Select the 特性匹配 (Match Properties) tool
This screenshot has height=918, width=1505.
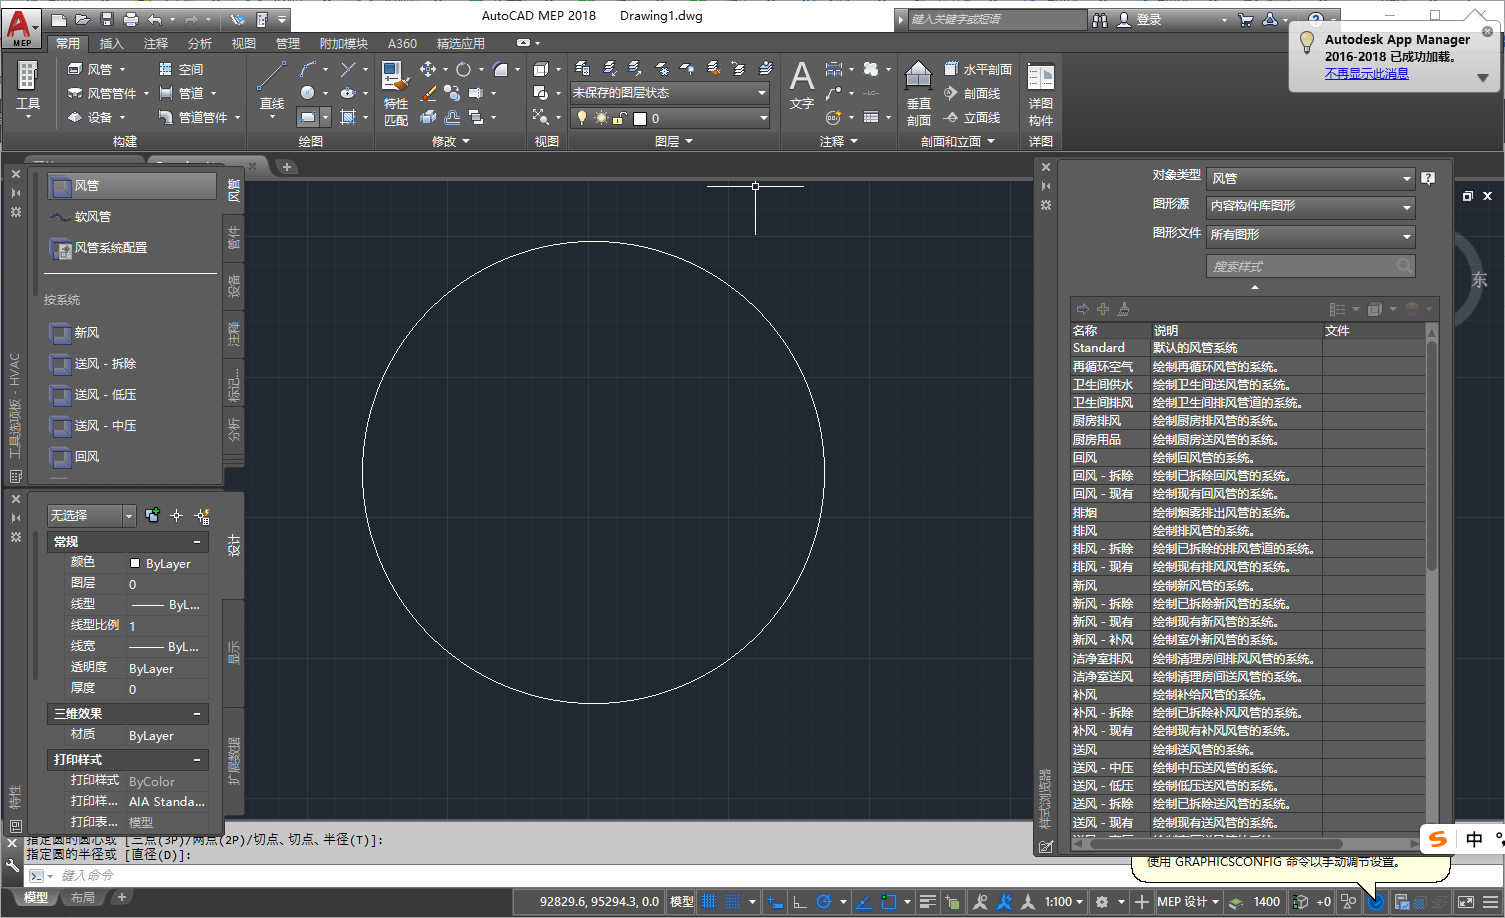coord(395,90)
